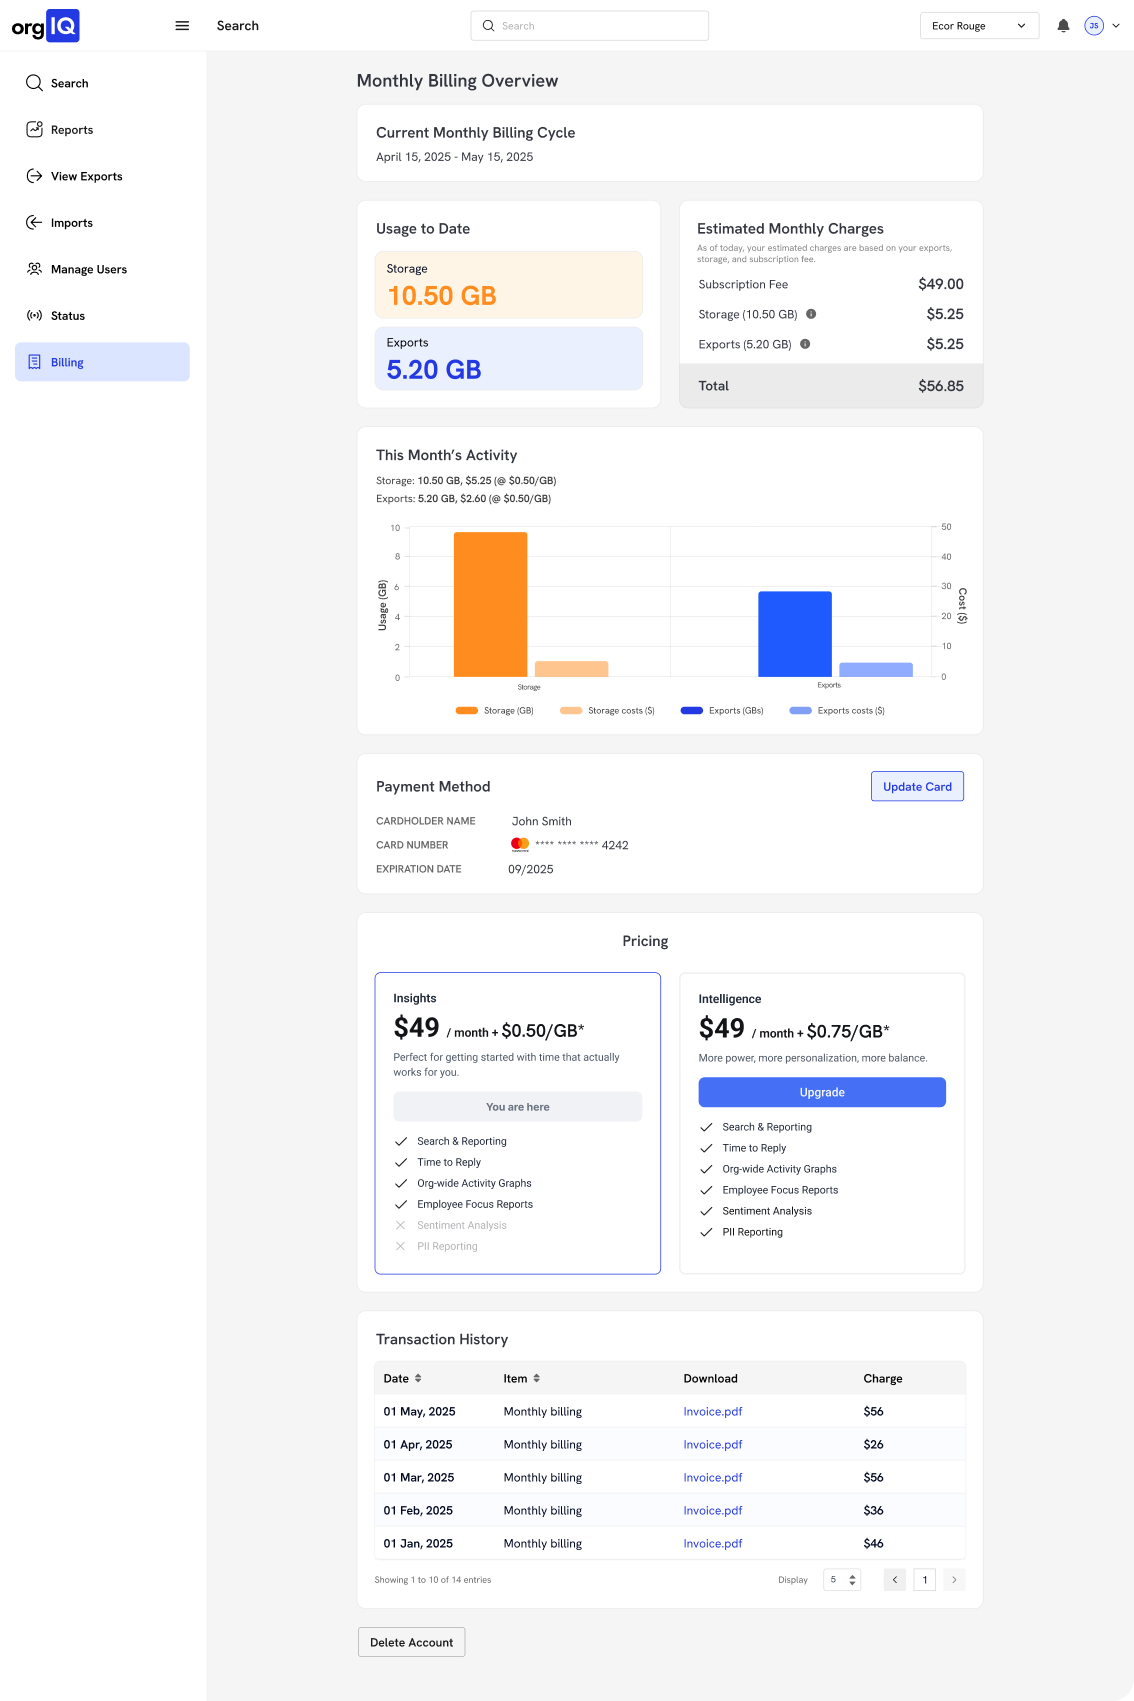Download Invoice.pdf for 01 Jan, 2025
The height and width of the screenshot is (1701, 1134).
point(713,1543)
